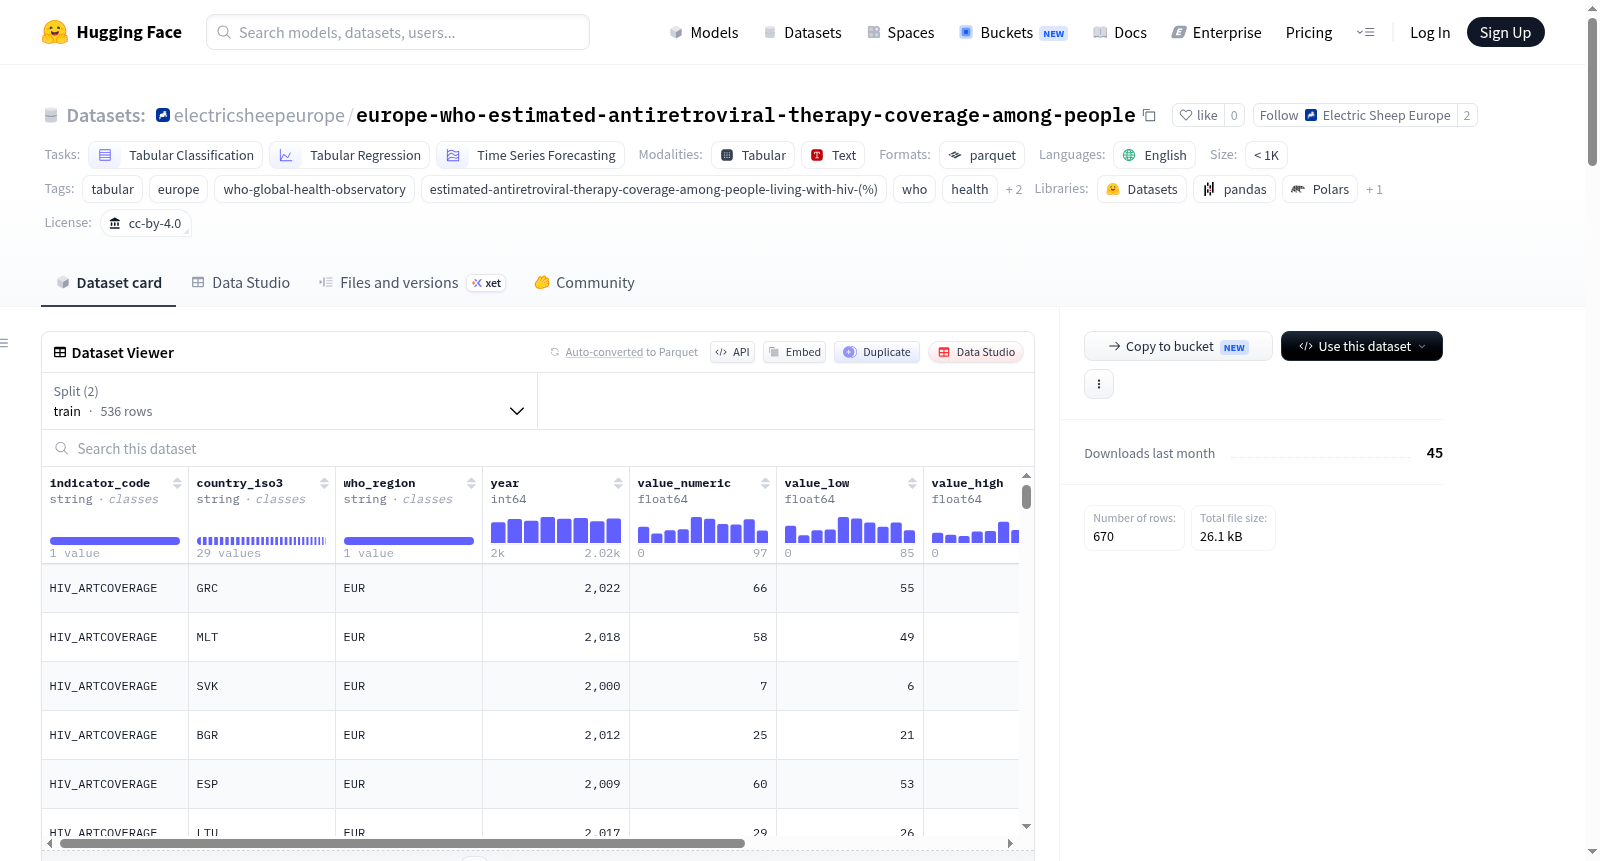
Task: Open the Data Studio tab
Action: 241,283
